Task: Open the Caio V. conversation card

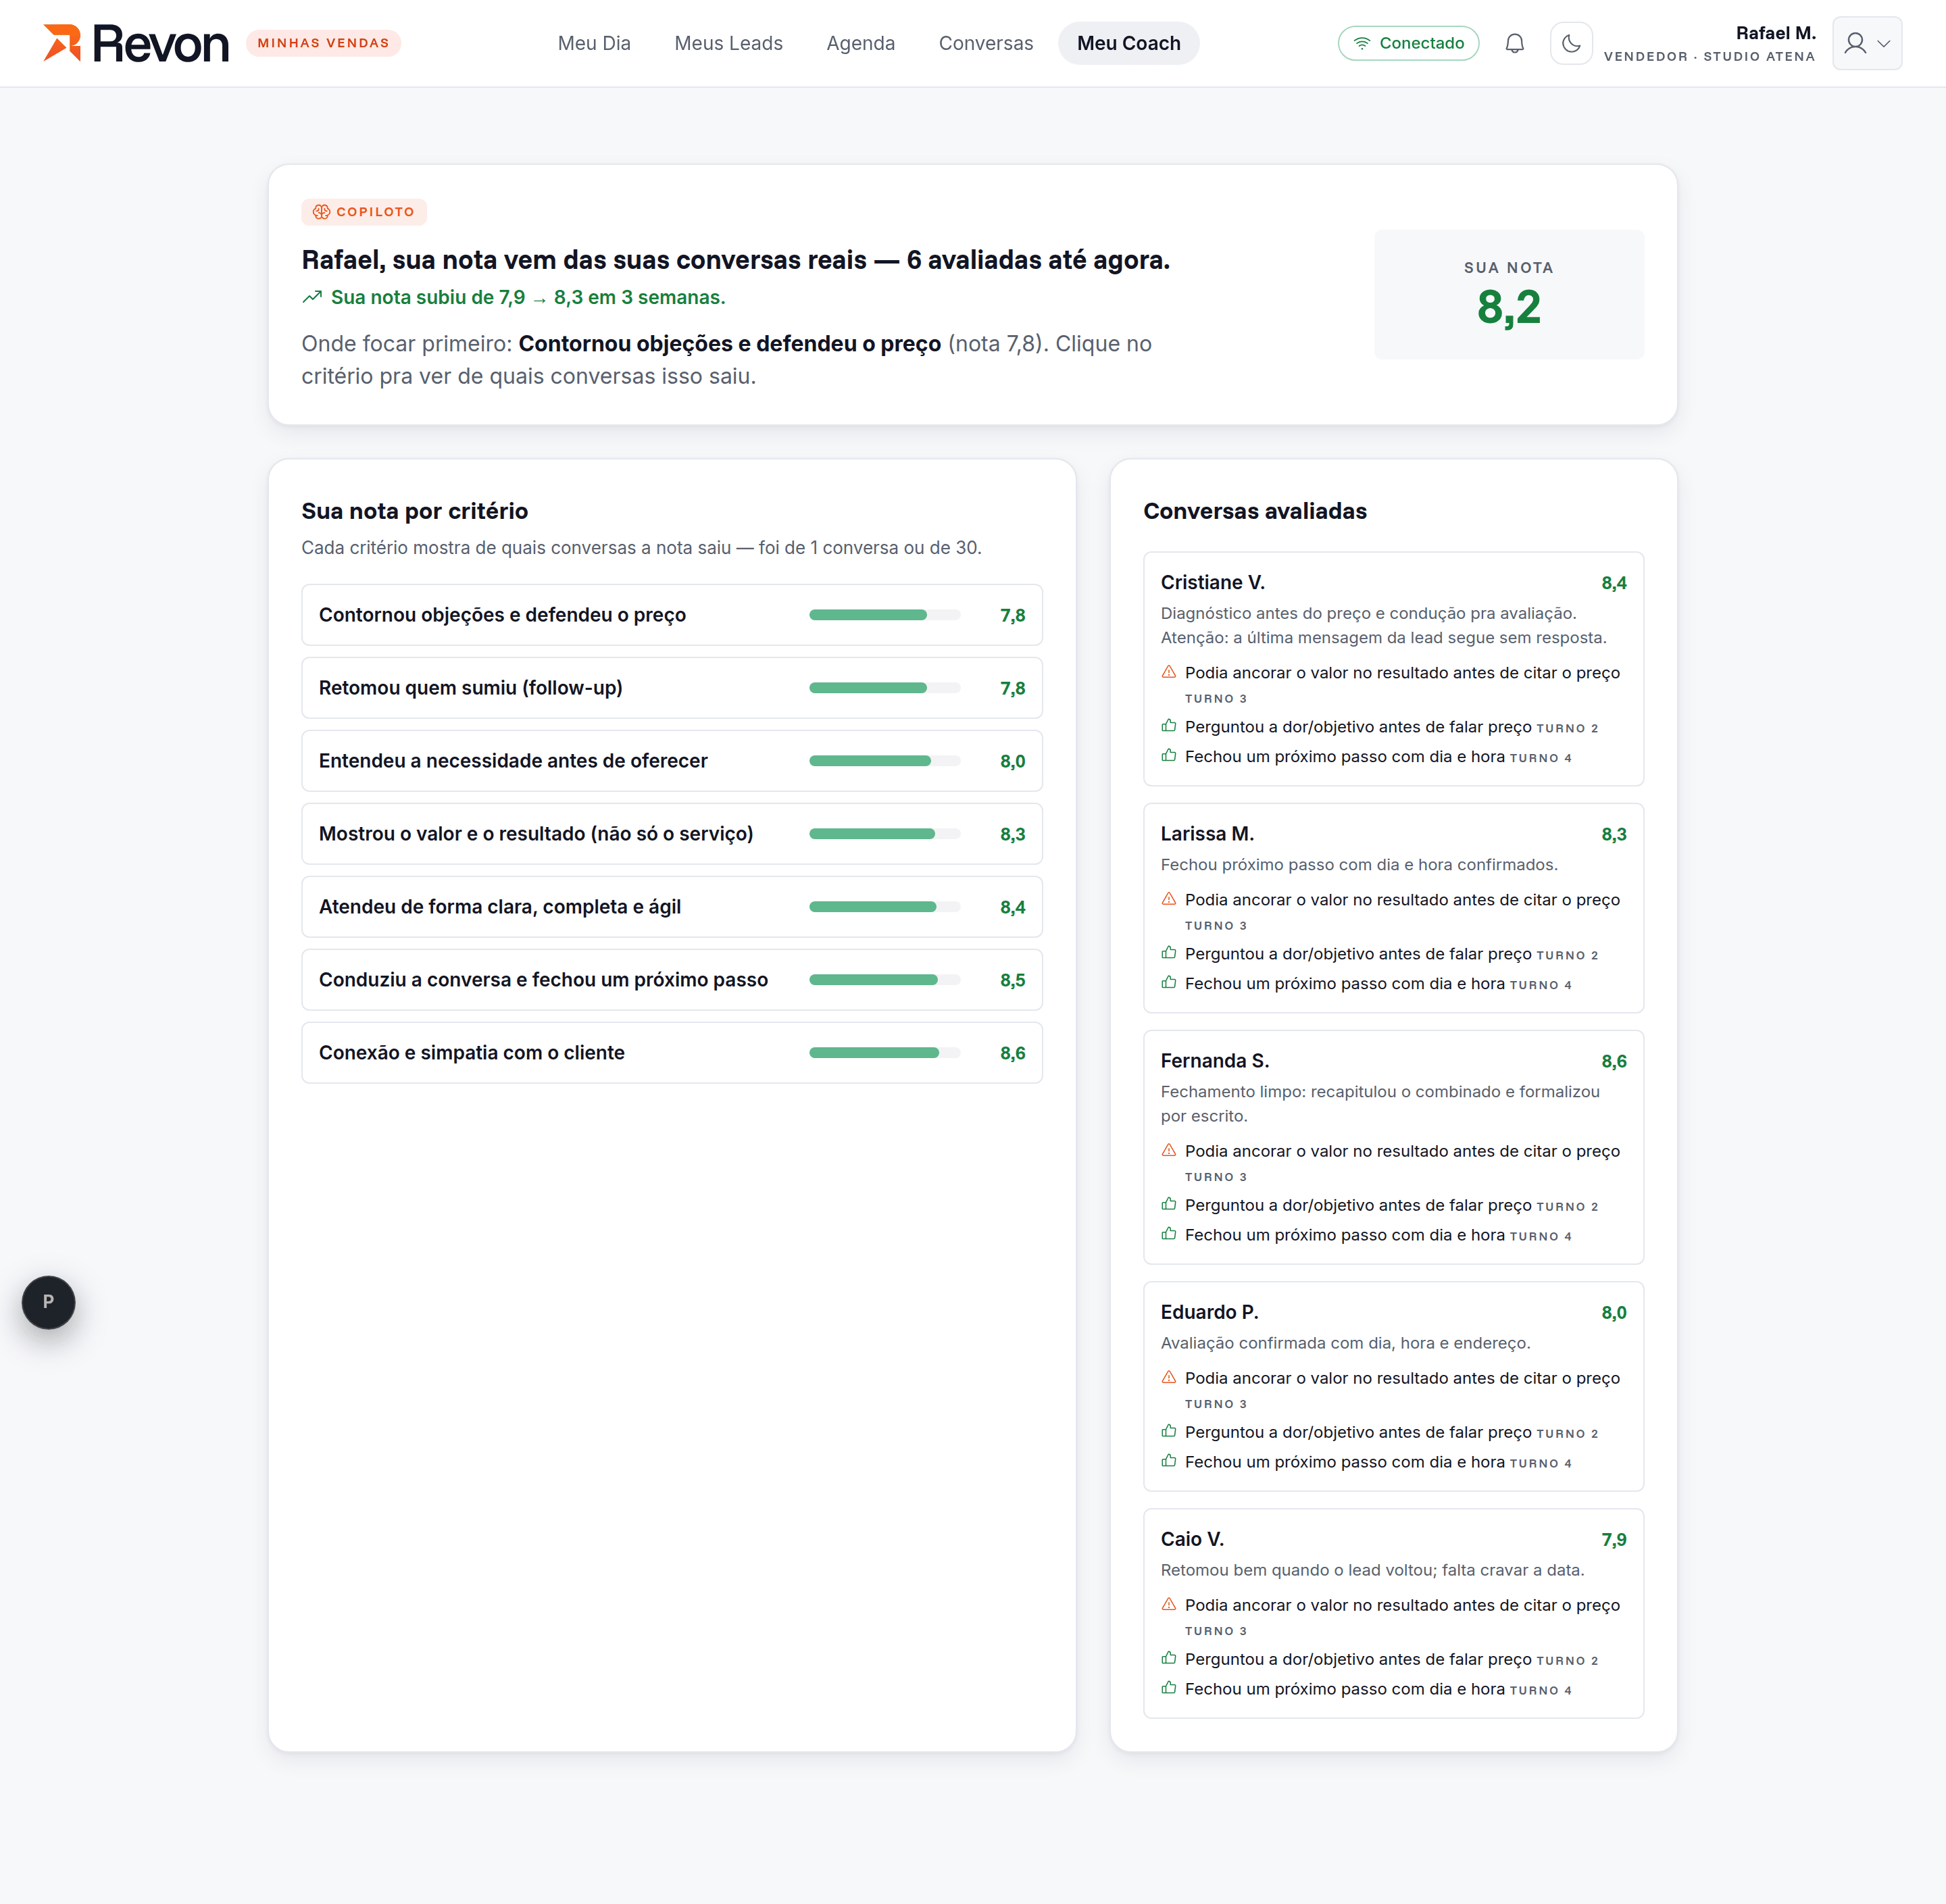Action: [x=1393, y=1613]
